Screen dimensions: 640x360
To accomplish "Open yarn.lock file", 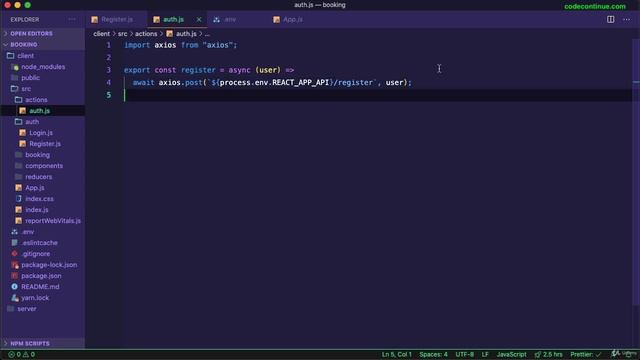I will coord(42,298).
